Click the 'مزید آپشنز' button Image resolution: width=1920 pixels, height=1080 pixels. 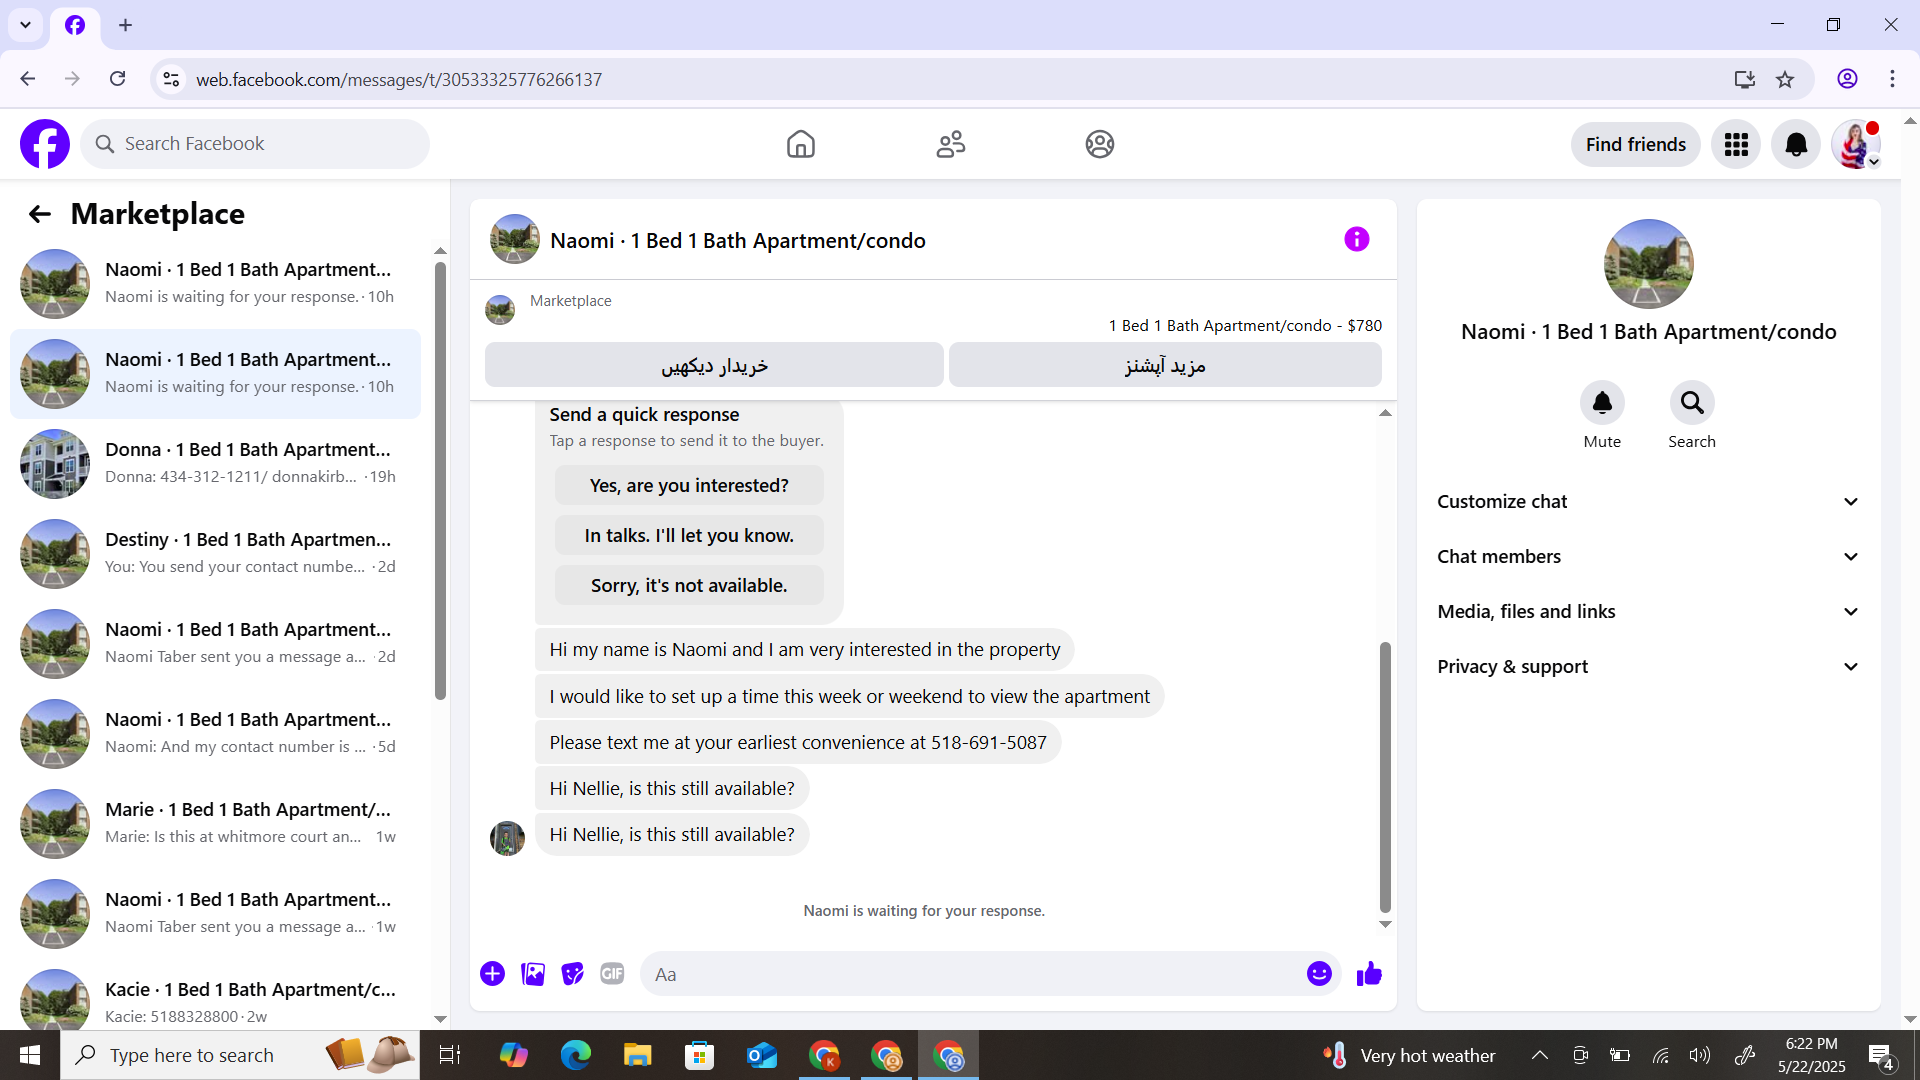(1165, 365)
